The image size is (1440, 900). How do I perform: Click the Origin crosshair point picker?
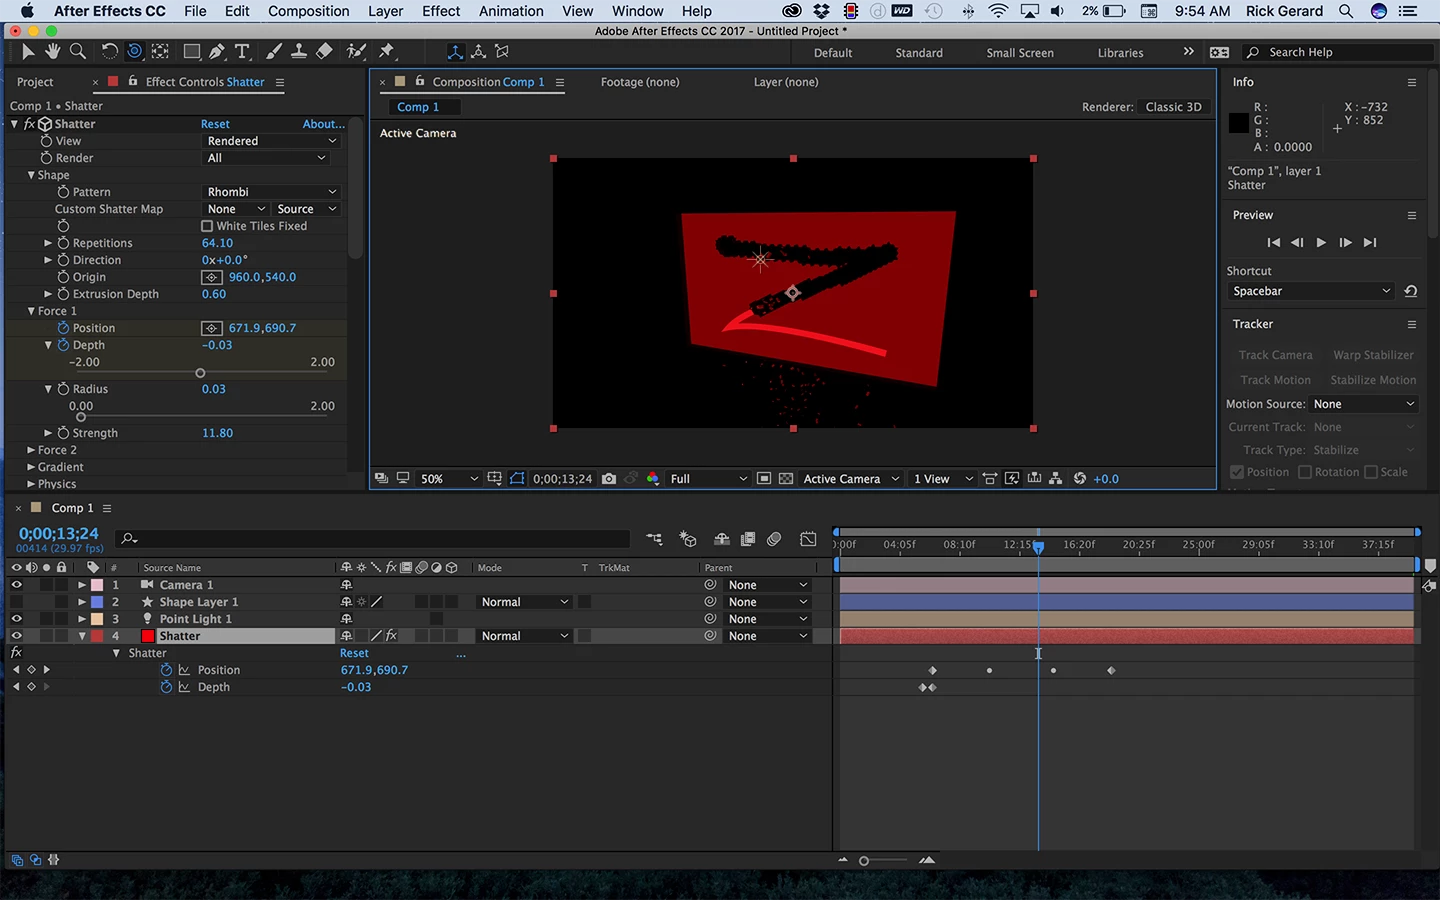click(x=212, y=277)
